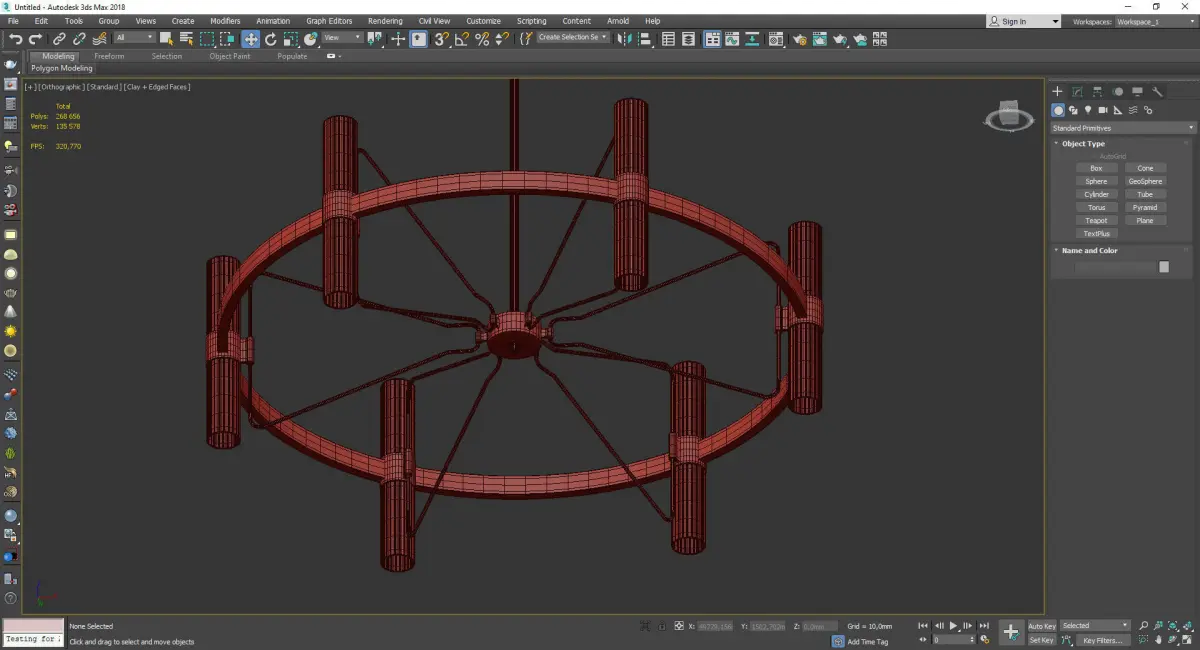This screenshot has width=1200, height=650.
Task: Click Add Time Tag in the status bar
Action: pos(867,641)
